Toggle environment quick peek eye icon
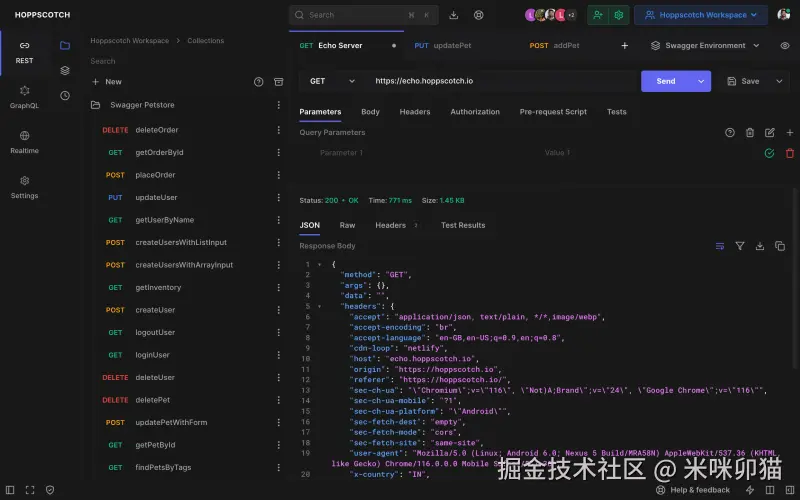 [785, 45]
